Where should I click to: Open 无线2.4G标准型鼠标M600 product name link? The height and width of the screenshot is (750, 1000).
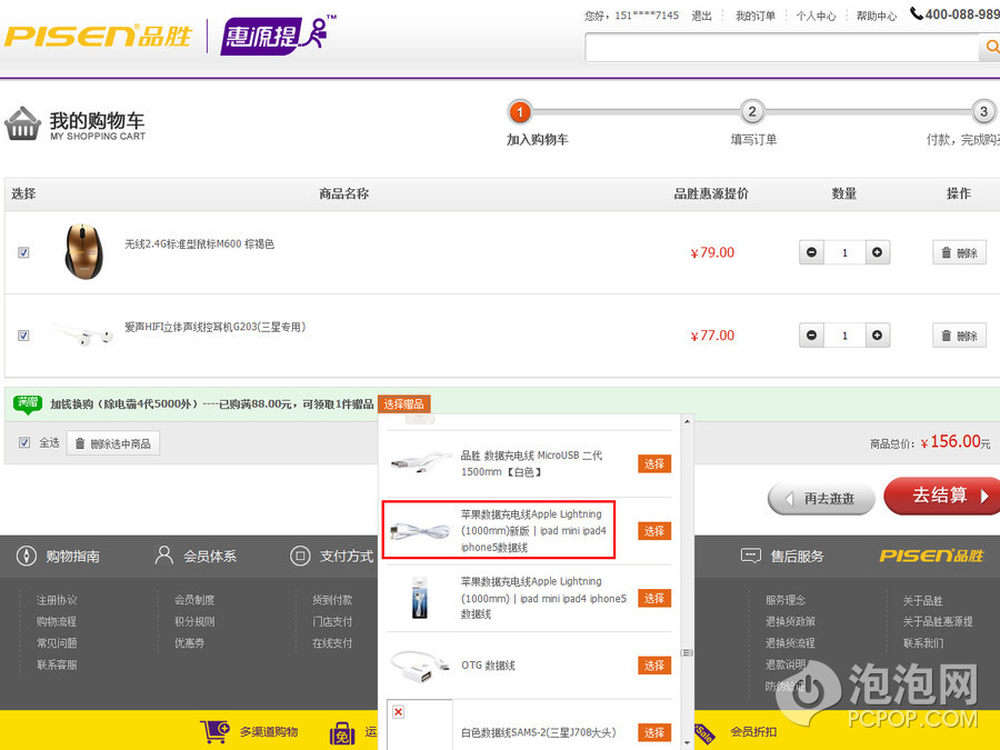click(x=199, y=244)
